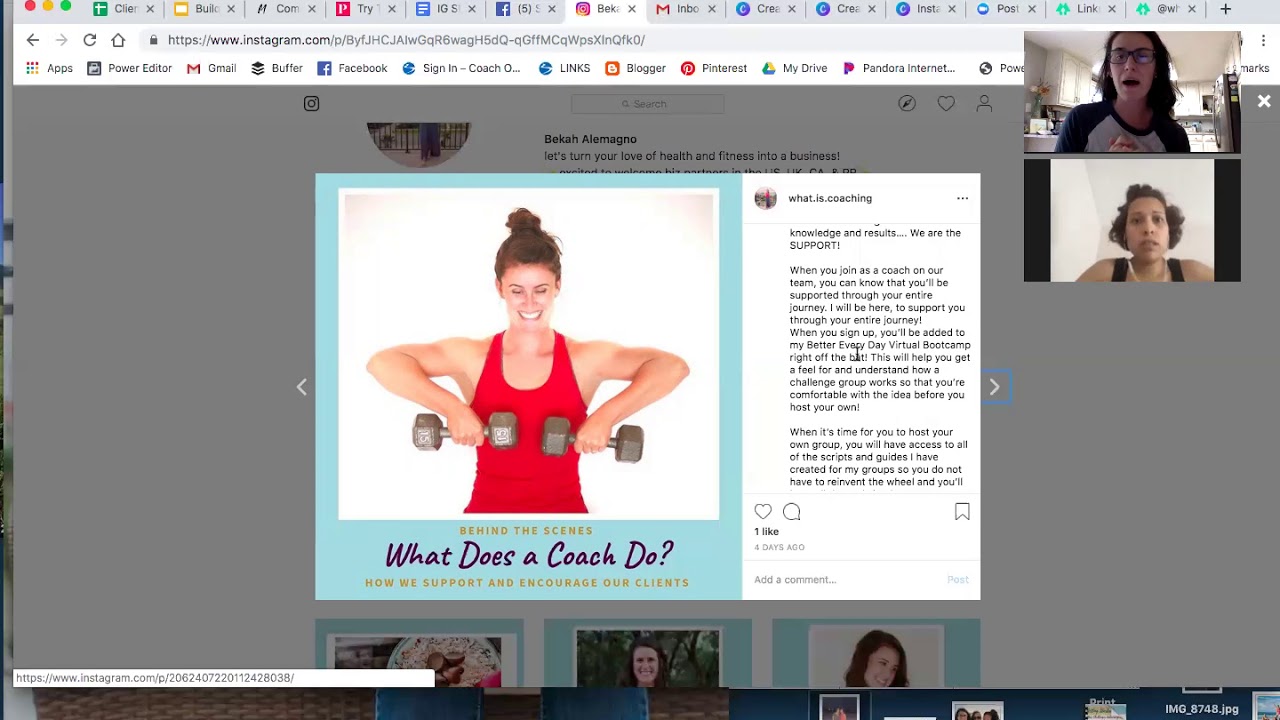Click the browser home icon

pos(118,40)
